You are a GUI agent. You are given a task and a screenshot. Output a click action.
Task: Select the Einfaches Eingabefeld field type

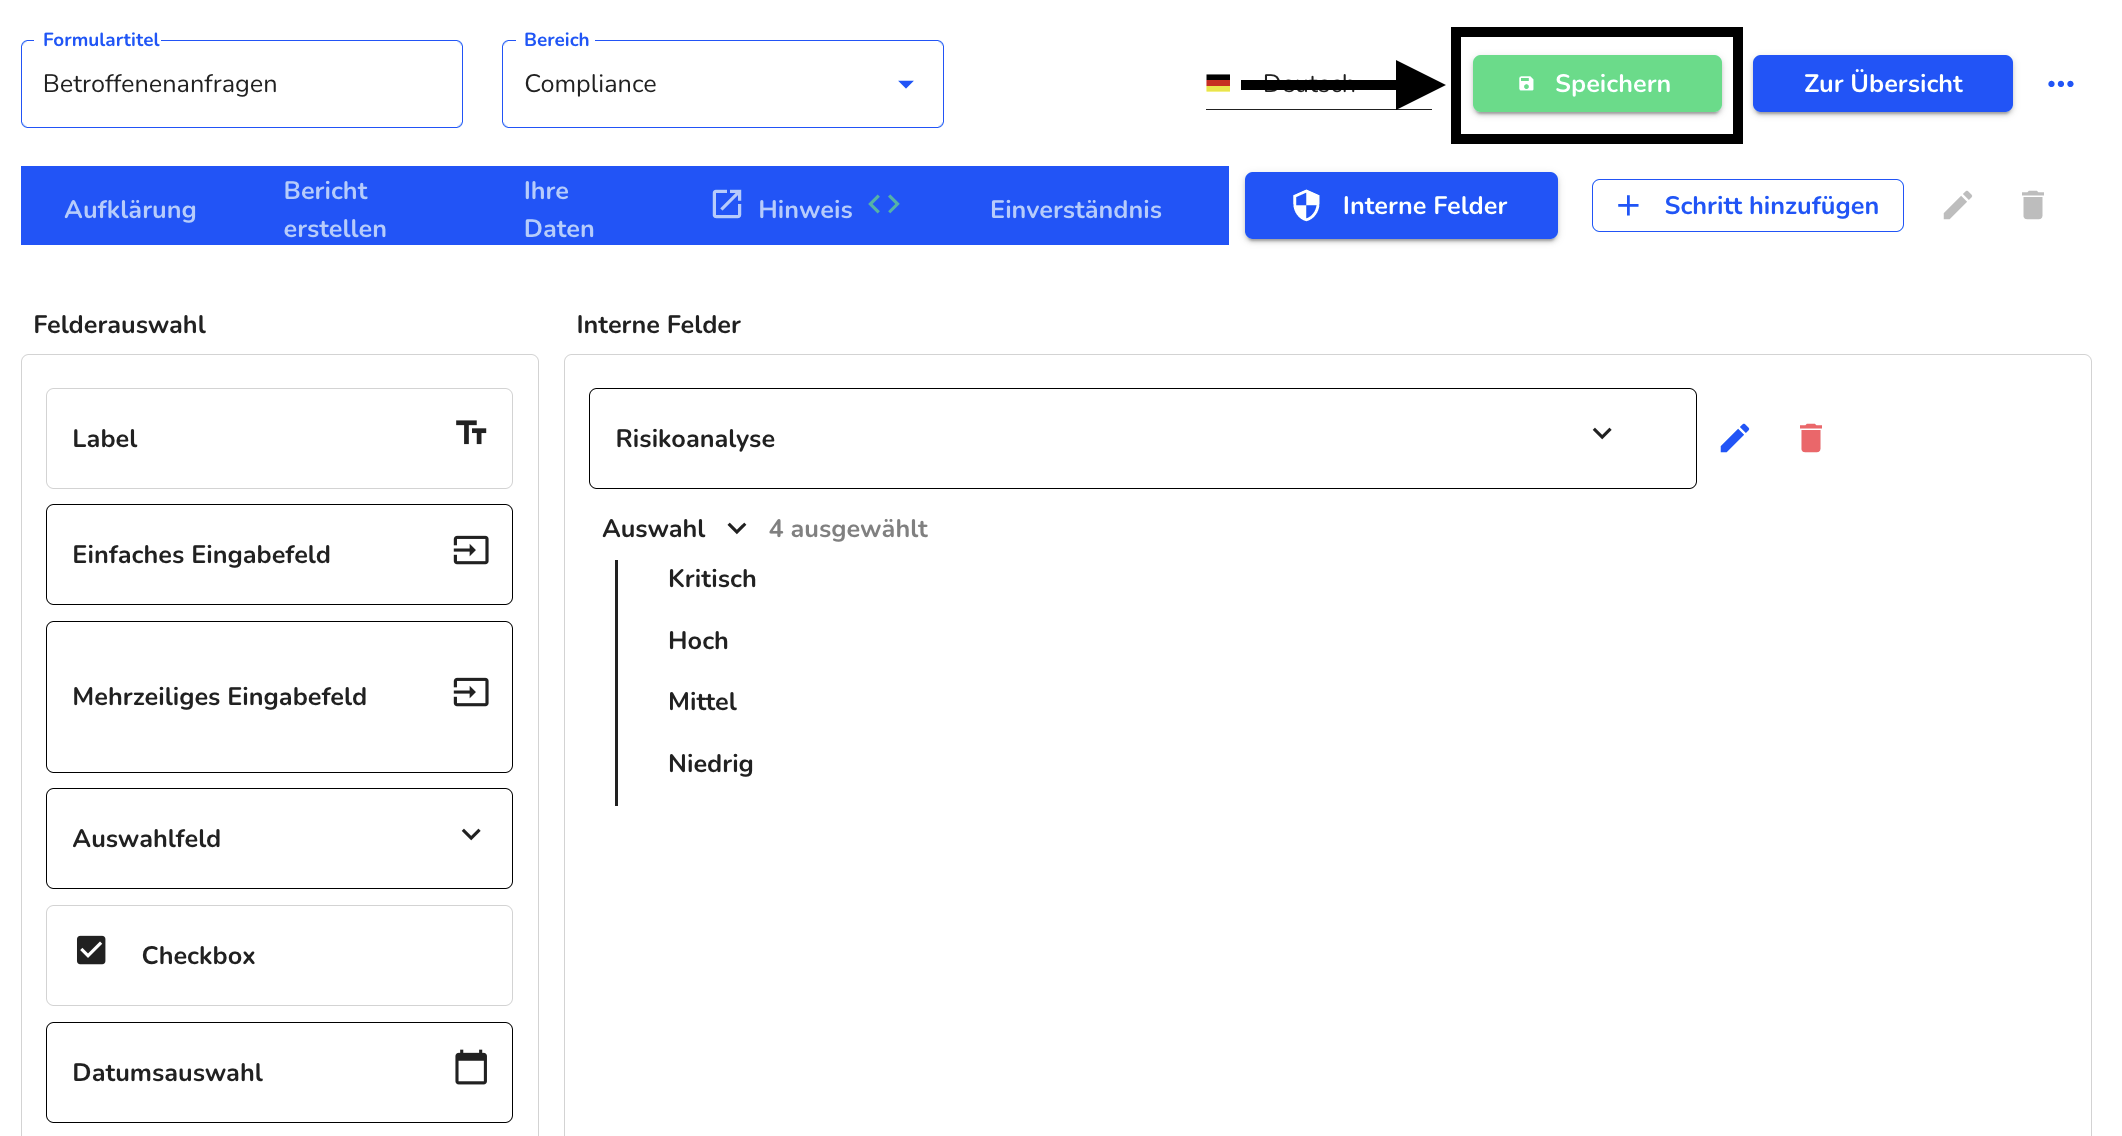click(x=279, y=554)
